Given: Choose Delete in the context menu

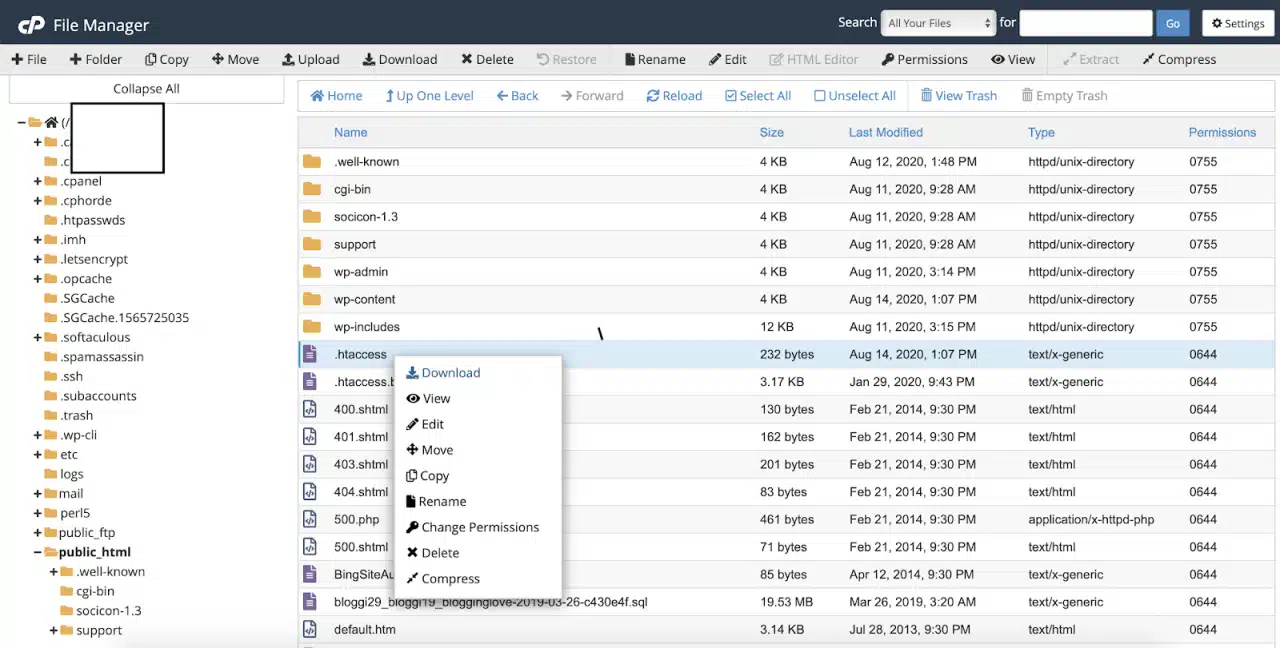Looking at the screenshot, I should coord(433,553).
